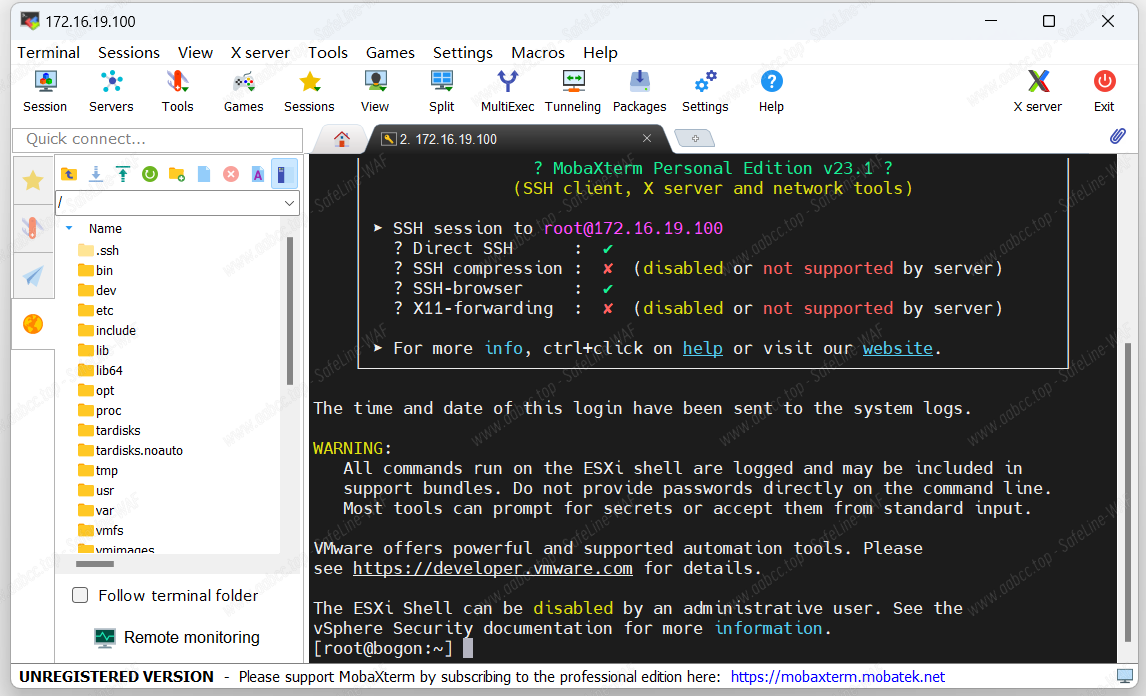Select the tardisks.noauto folder
1146x696 pixels.
(x=130, y=450)
